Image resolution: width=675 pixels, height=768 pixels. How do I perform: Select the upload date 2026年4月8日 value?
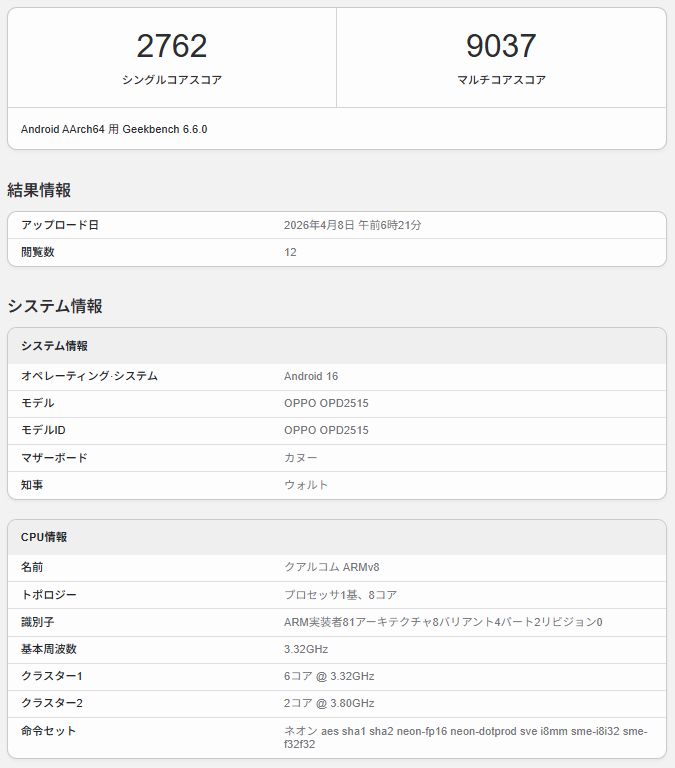352,225
